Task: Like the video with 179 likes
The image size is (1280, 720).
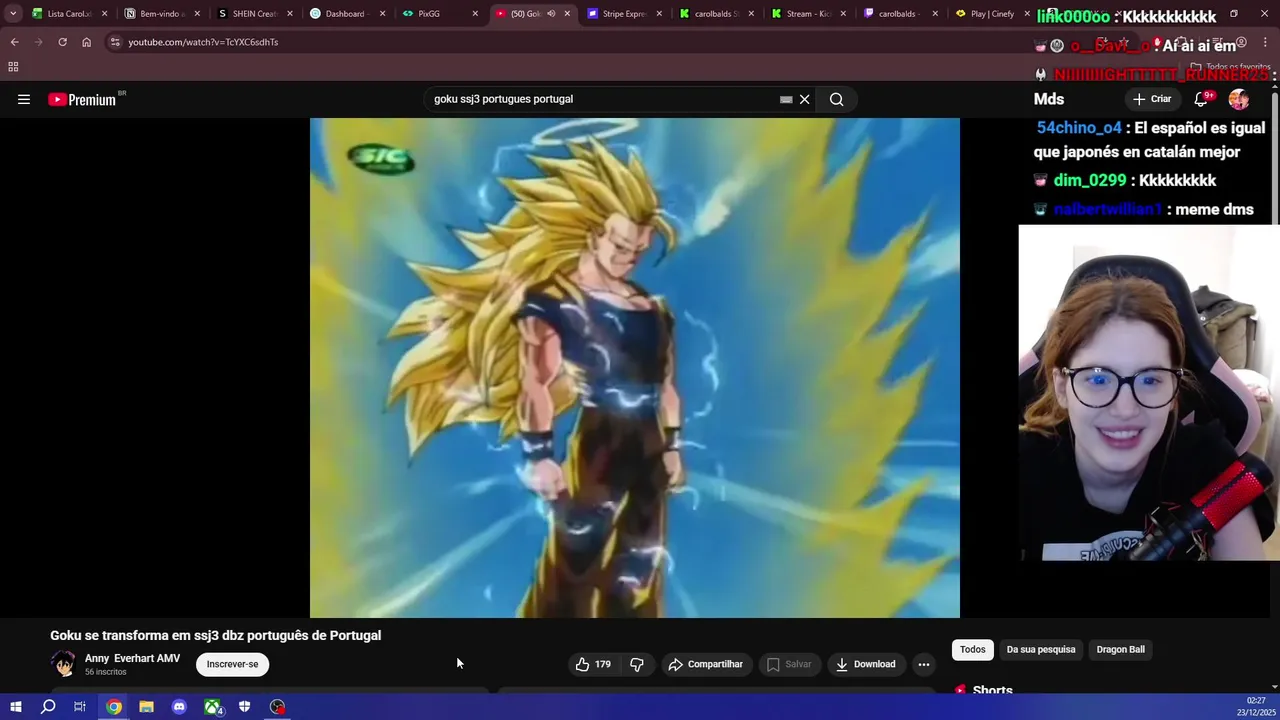Action: 592,664
